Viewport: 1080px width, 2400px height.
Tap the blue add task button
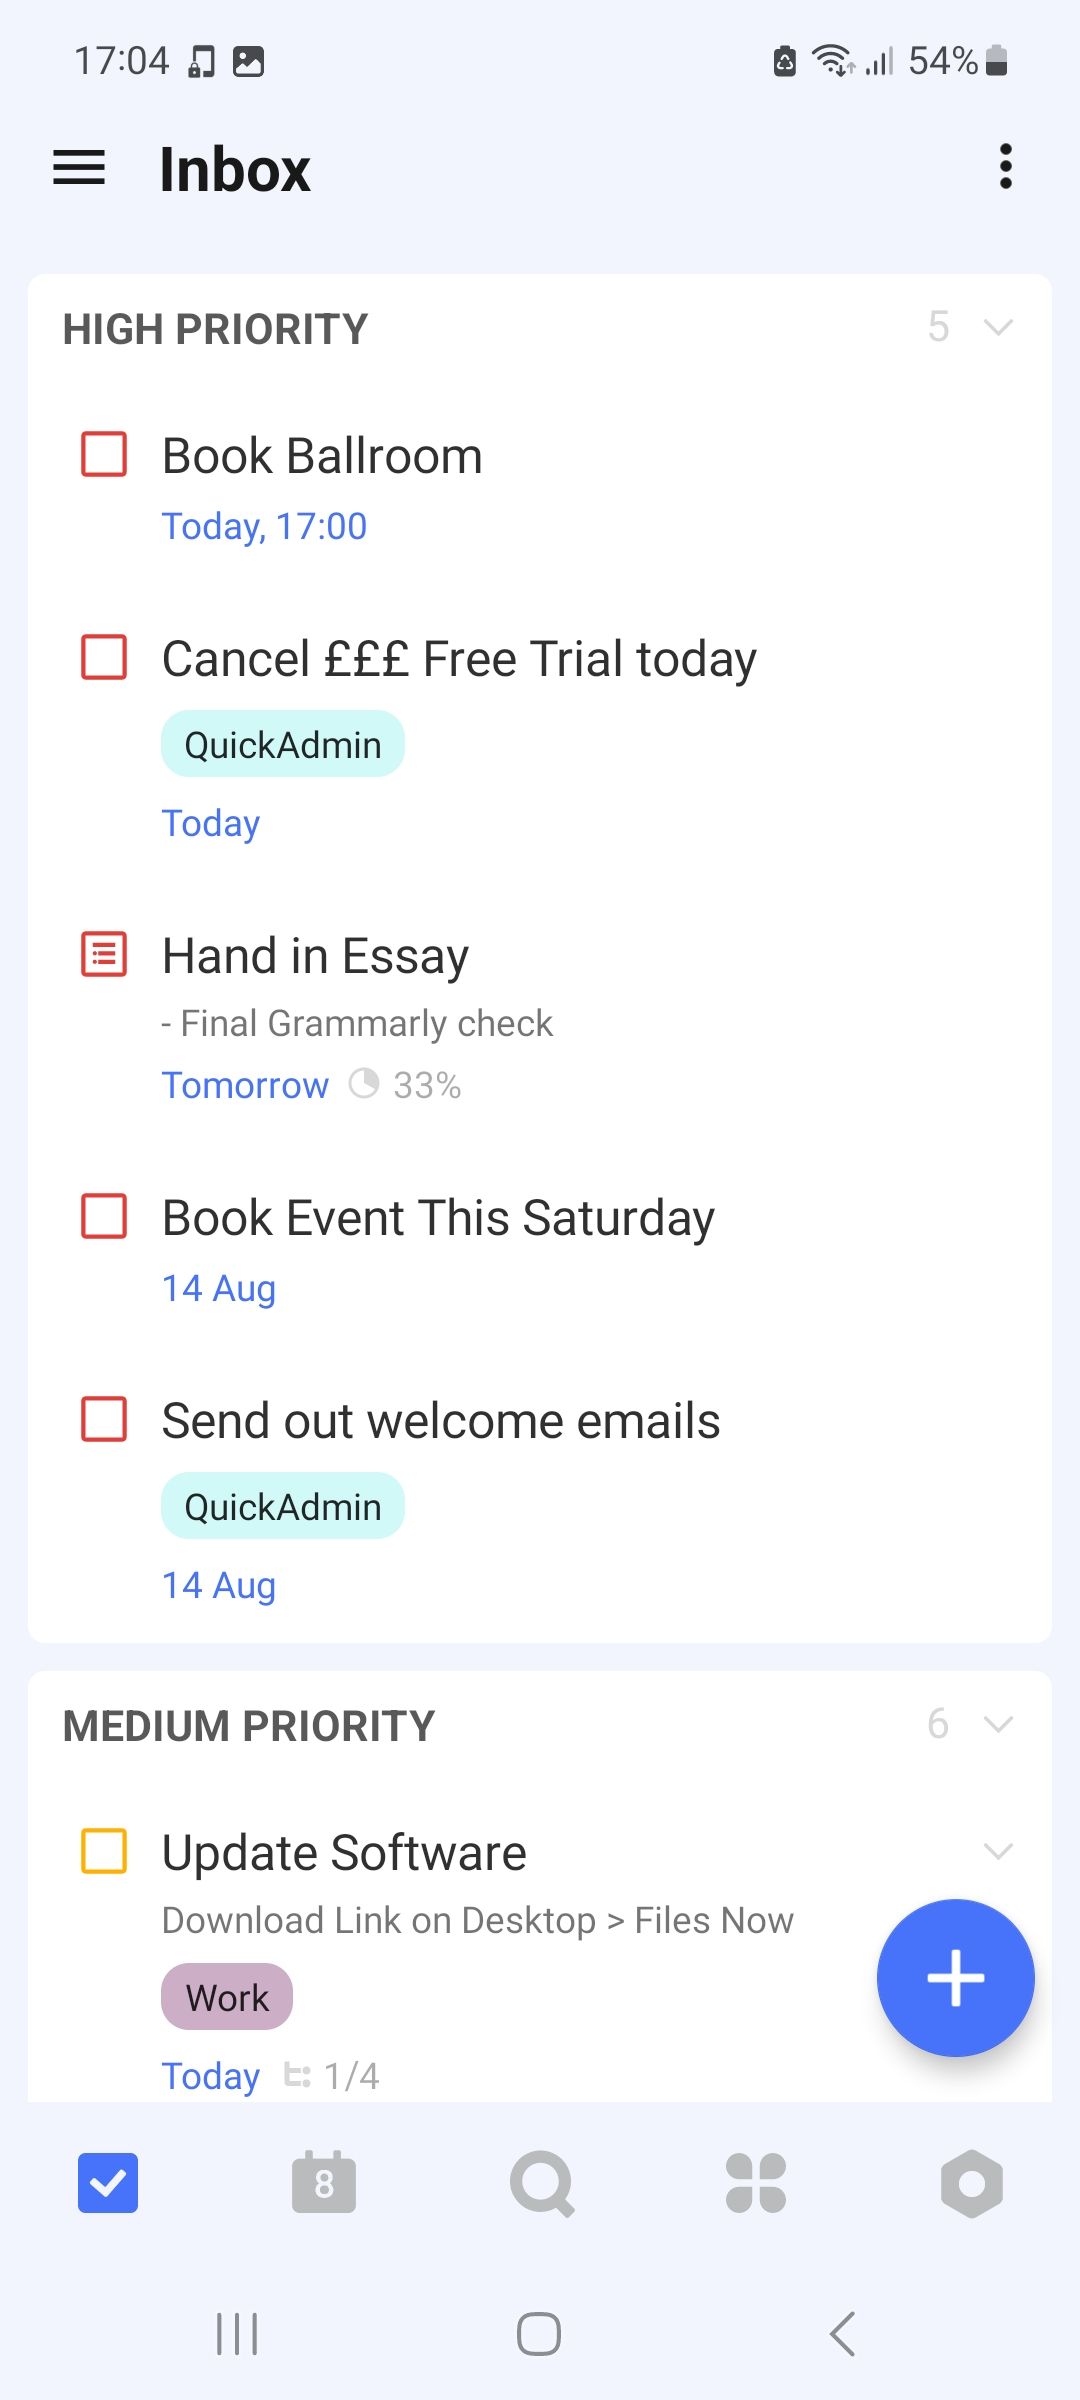(955, 1977)
